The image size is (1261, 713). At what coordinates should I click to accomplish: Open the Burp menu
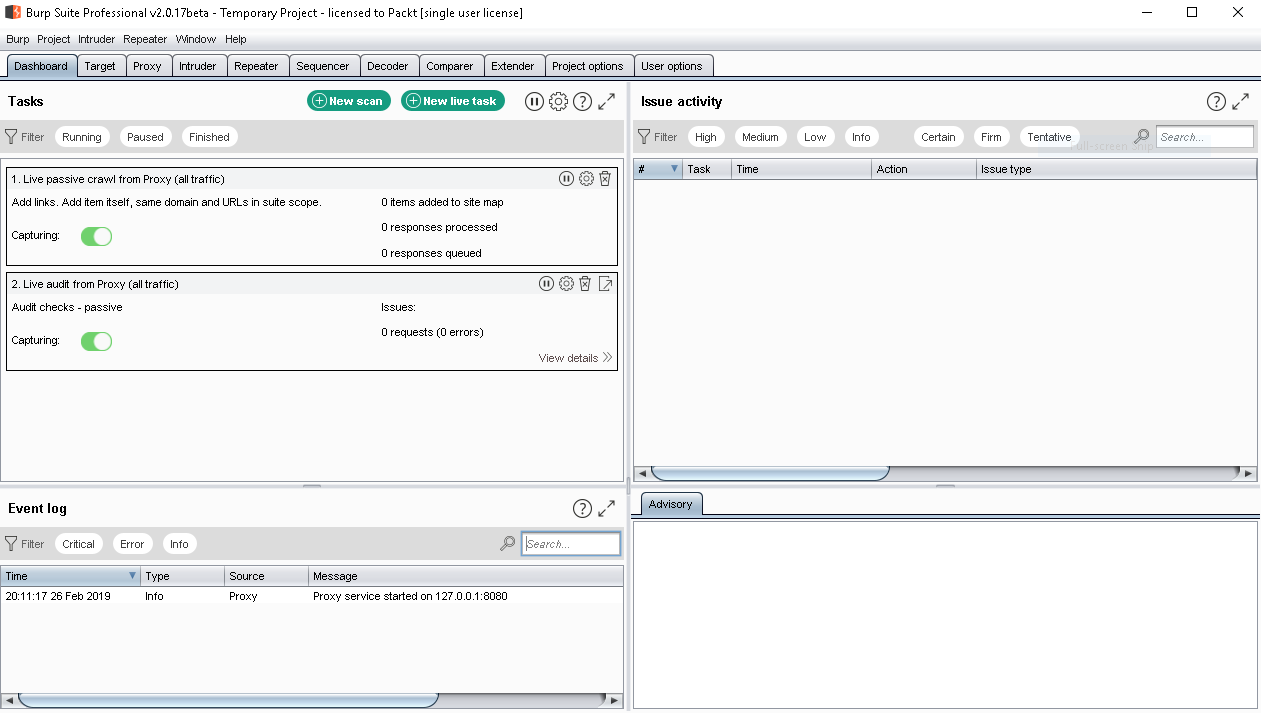18,39
